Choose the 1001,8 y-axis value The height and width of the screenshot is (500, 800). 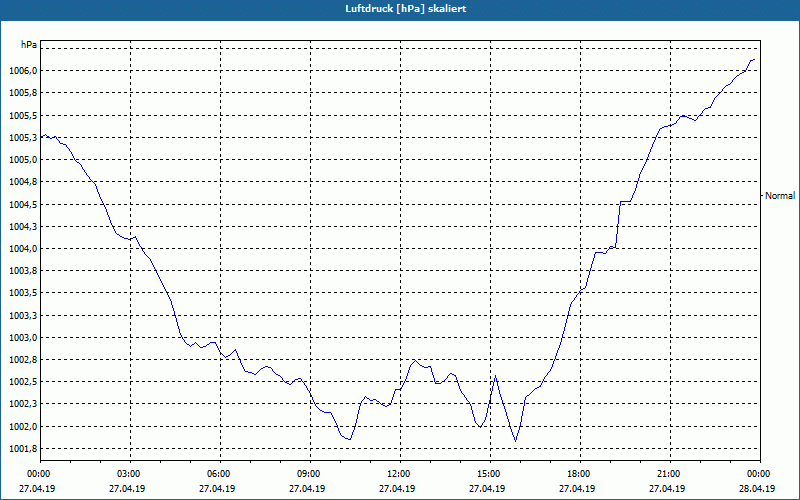(23, 449)
